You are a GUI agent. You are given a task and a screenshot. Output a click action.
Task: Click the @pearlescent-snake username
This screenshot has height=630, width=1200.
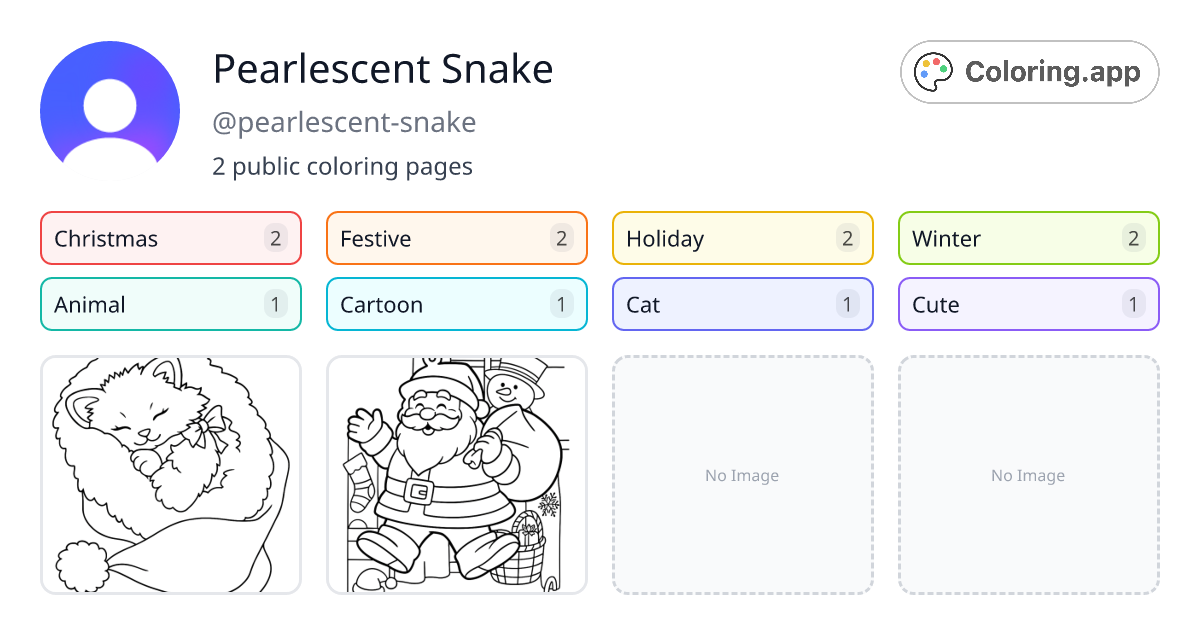tap(345, 122)
